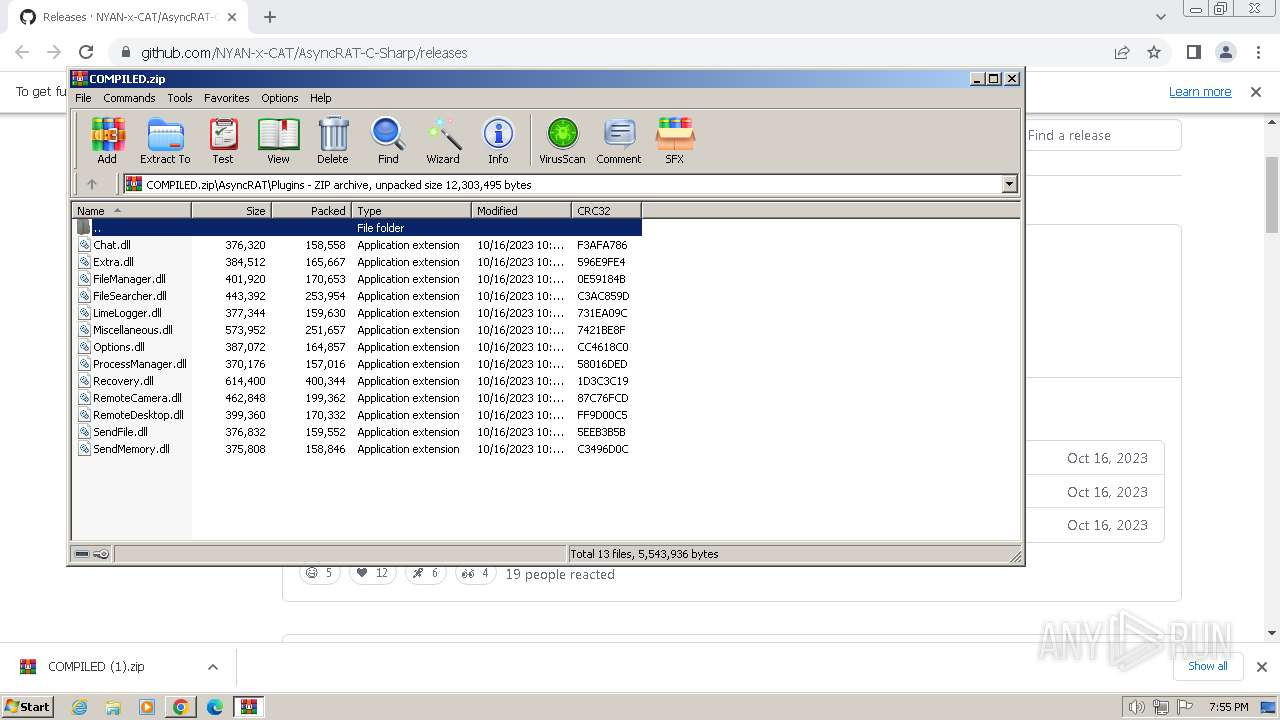The image size is (1280, 720).
Task: Open the Comment tool
Action: [619, 140]
